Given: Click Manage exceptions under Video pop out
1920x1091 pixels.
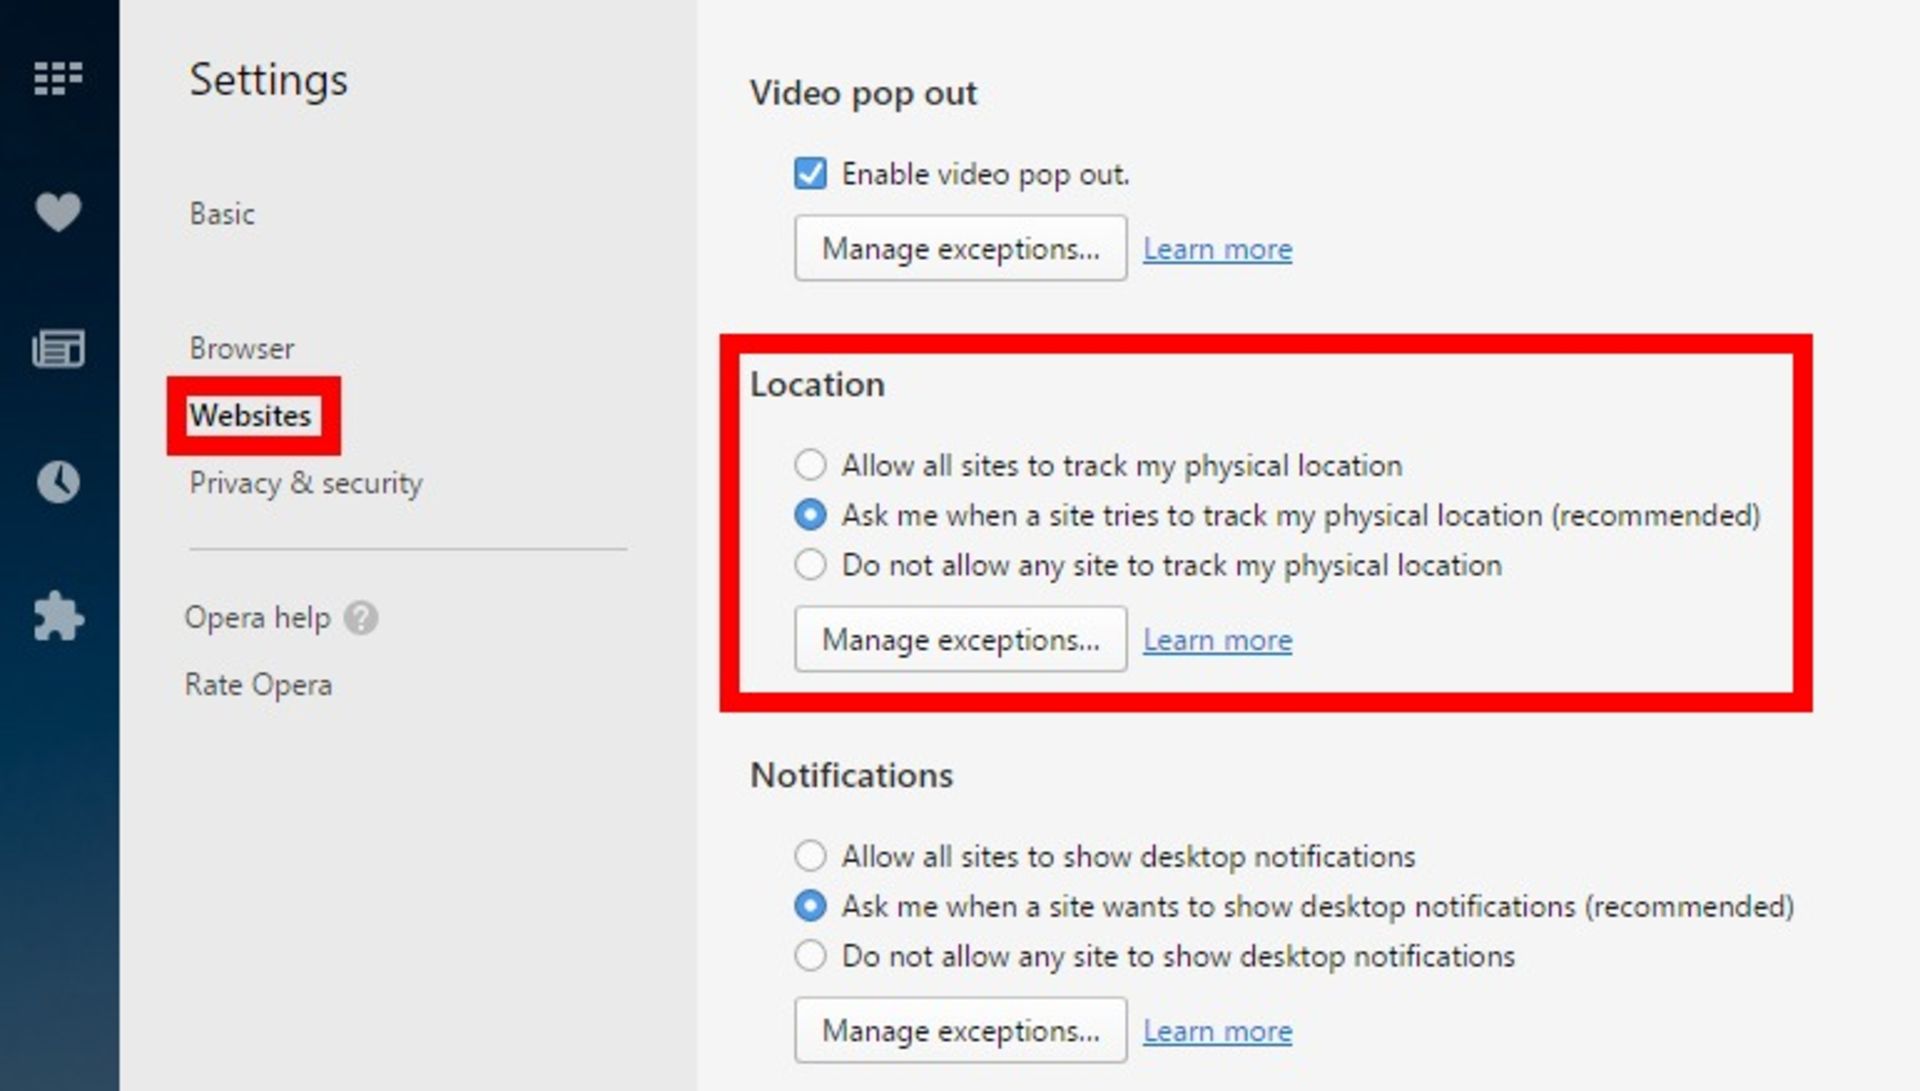Looking at the screenshot, I should 960,249.
